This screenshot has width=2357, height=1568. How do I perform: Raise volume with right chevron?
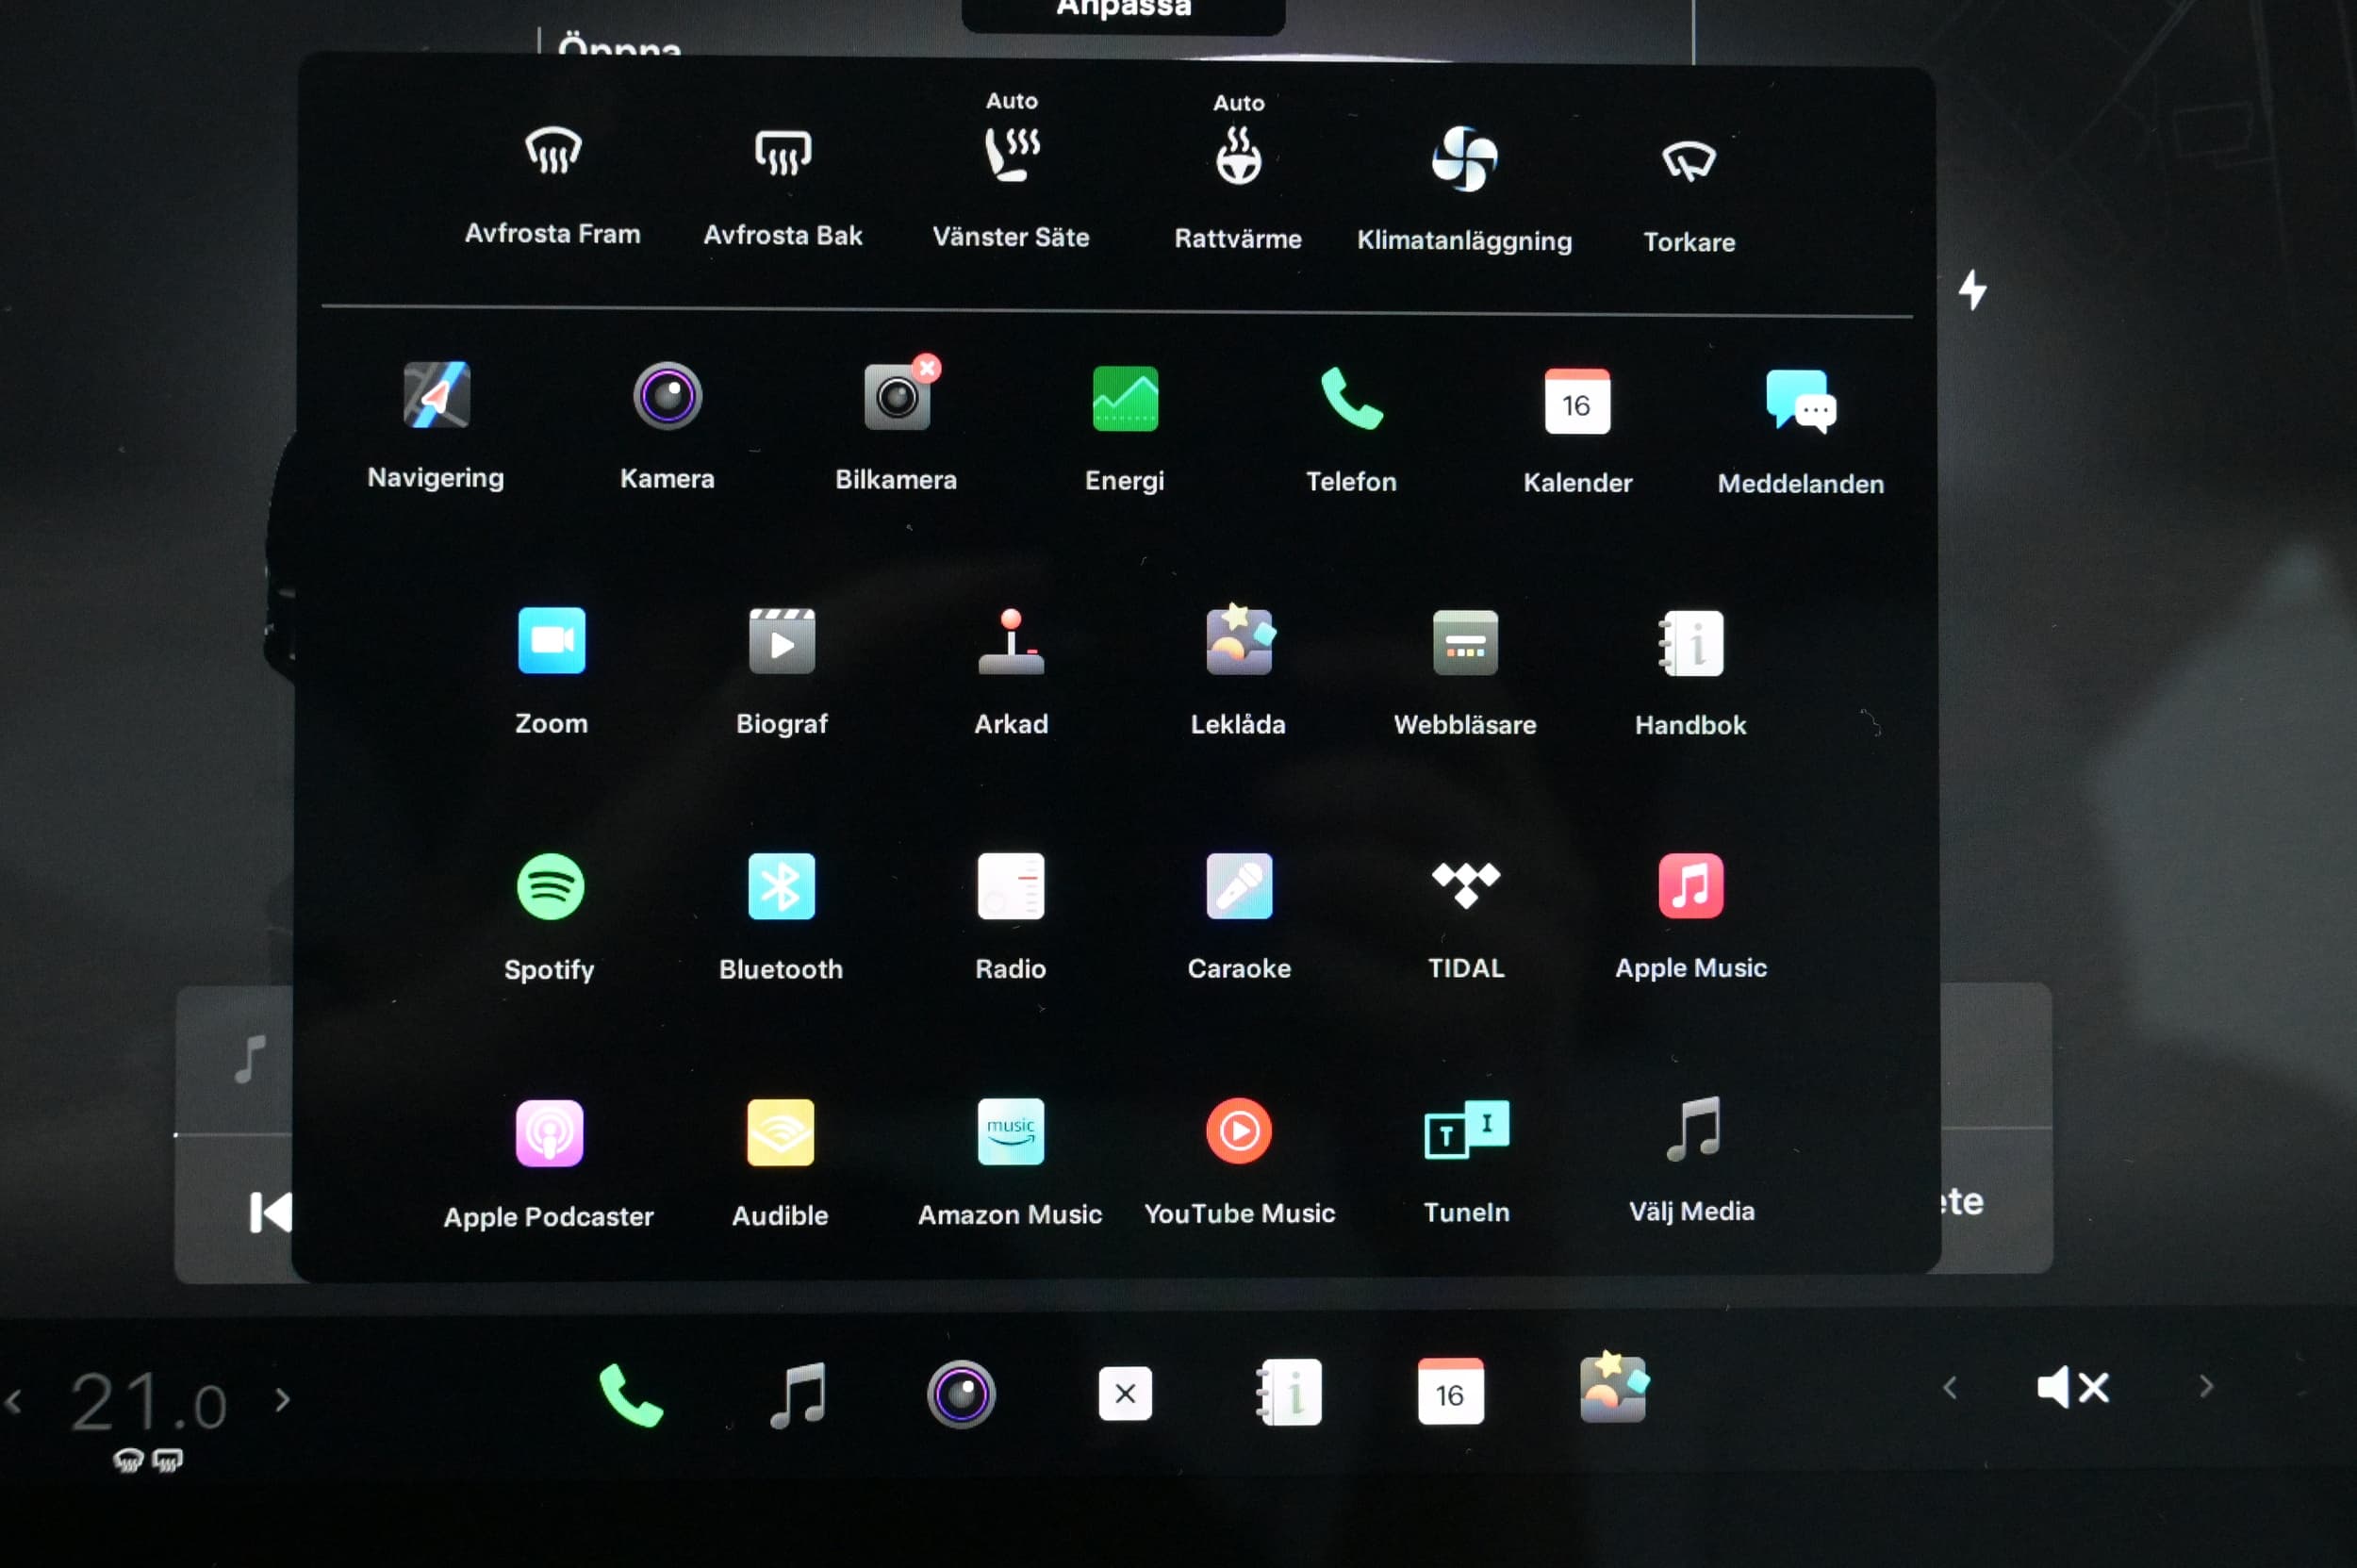pyautogui.click(x=2206, y=1386)
